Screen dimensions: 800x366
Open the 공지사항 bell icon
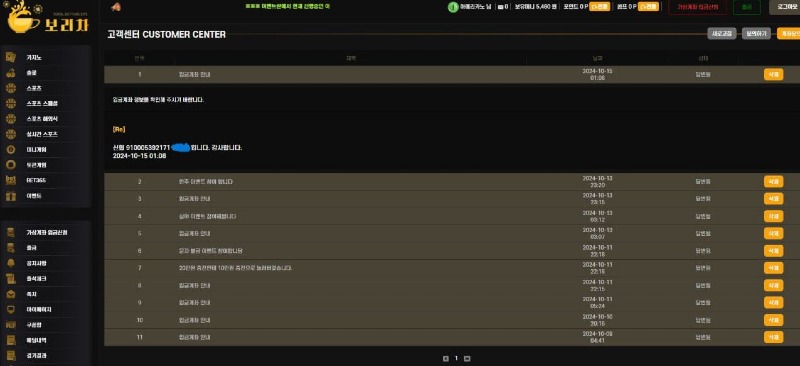tap(11, 263)
